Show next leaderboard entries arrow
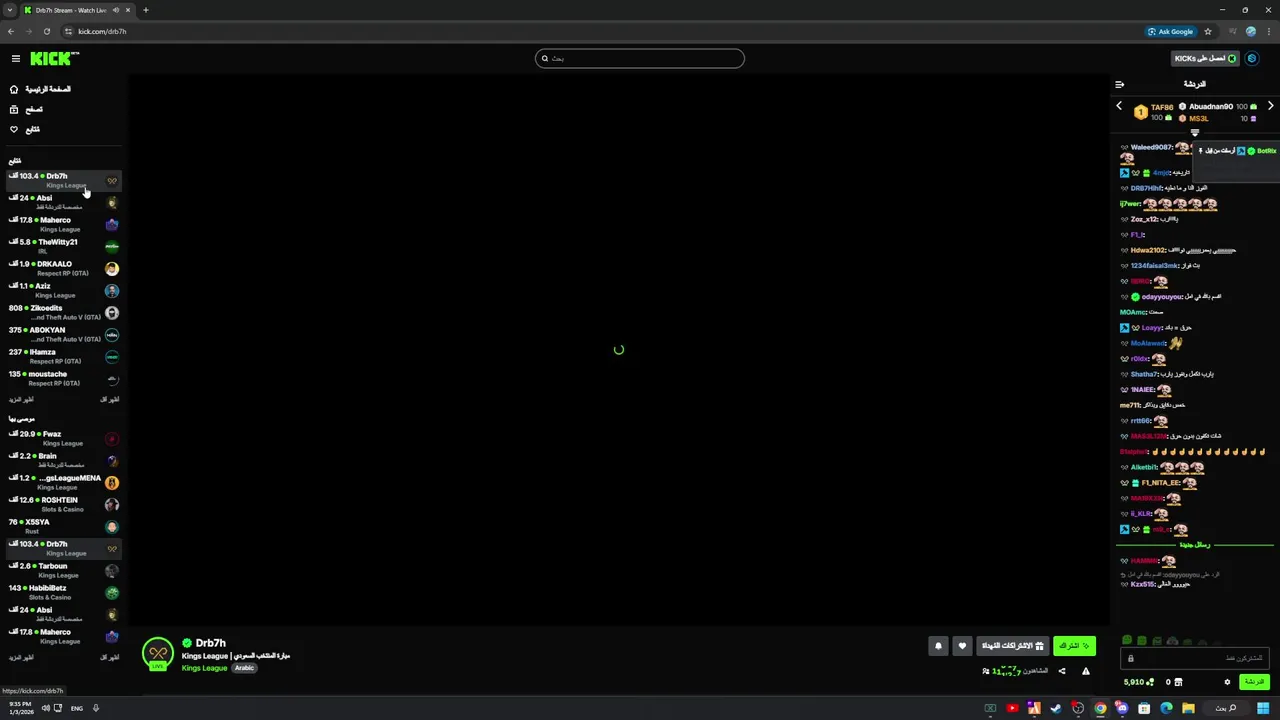This screenshot has height=720, width=1280. tap(1270, 106)
